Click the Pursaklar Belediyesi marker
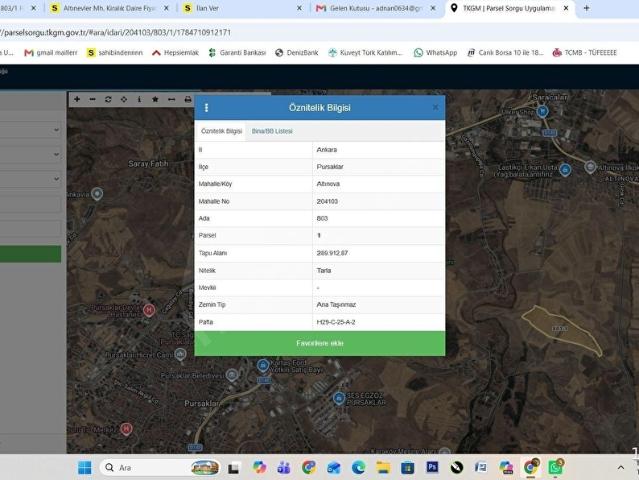 tap(232, 375)
